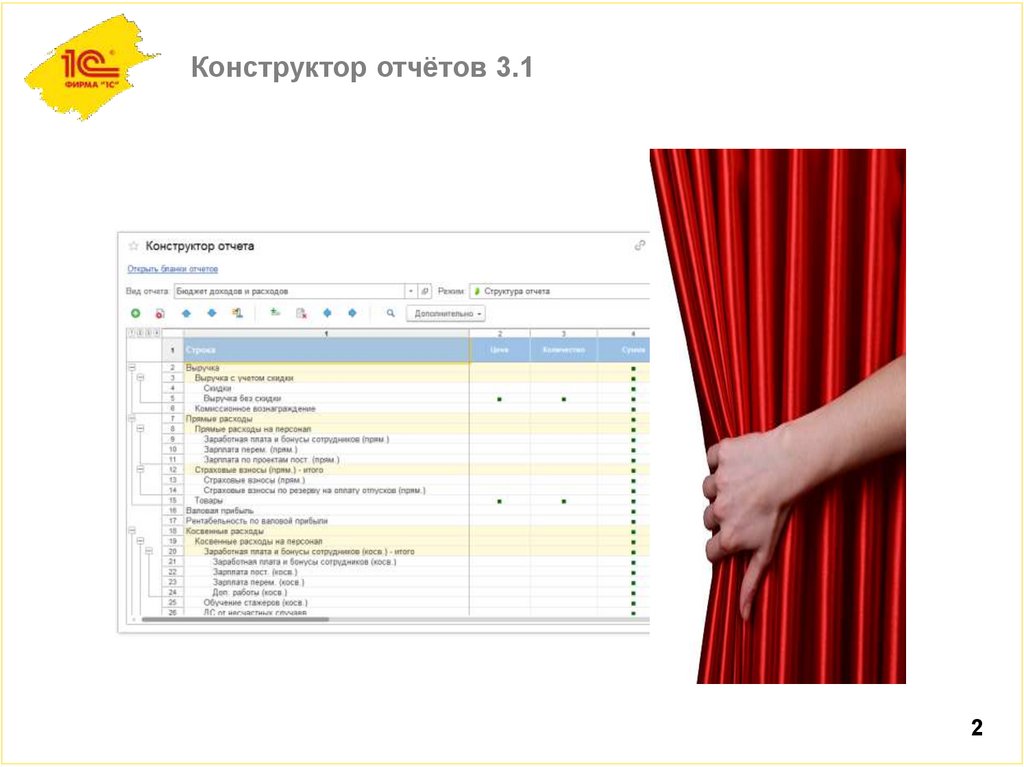This screenshot has width=1024, height=767.
Task: Toggle the Цена marker for Выручка без скидки
Action: (499, 399)
